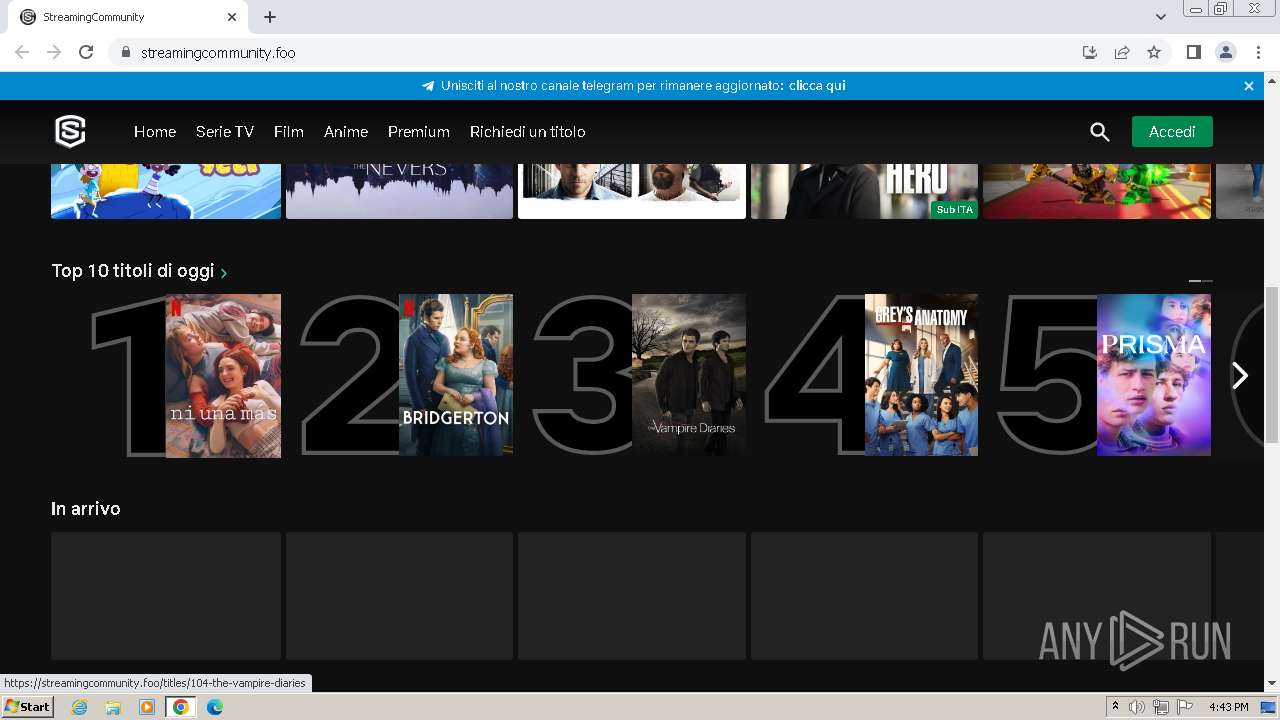Viewport: 1280px width, 720px height.
Task: Open the Windows Start button
Action: click(27, 707)
